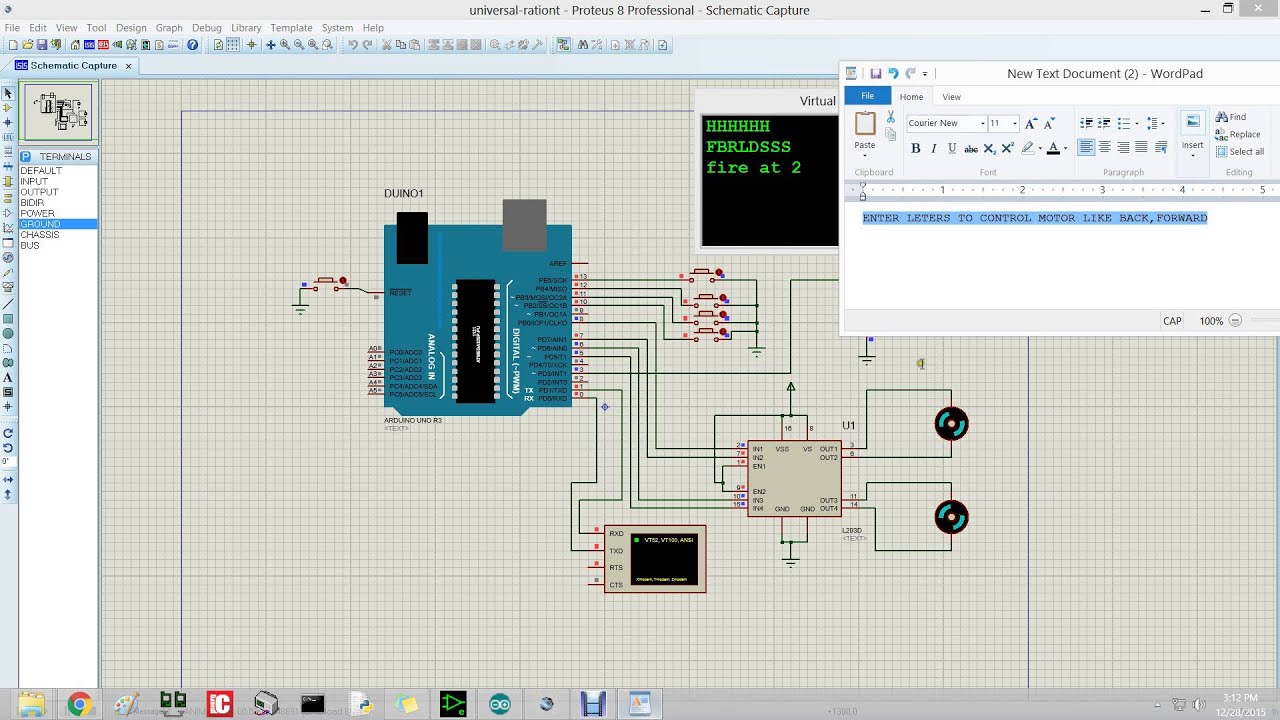Screen dimensions: 1280x720
Task: Open the Proteus Help question-mark icon
Action: (x=193, y=45)
